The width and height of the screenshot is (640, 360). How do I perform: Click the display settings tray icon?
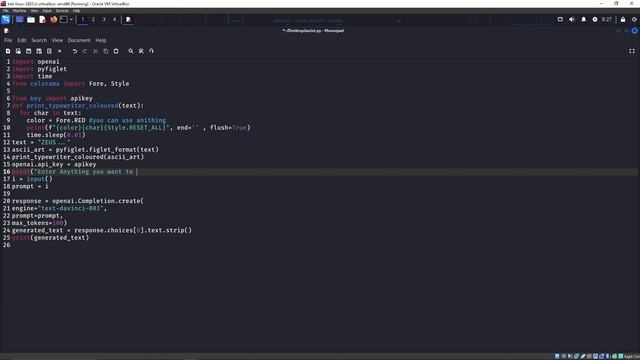click(560, 19)
